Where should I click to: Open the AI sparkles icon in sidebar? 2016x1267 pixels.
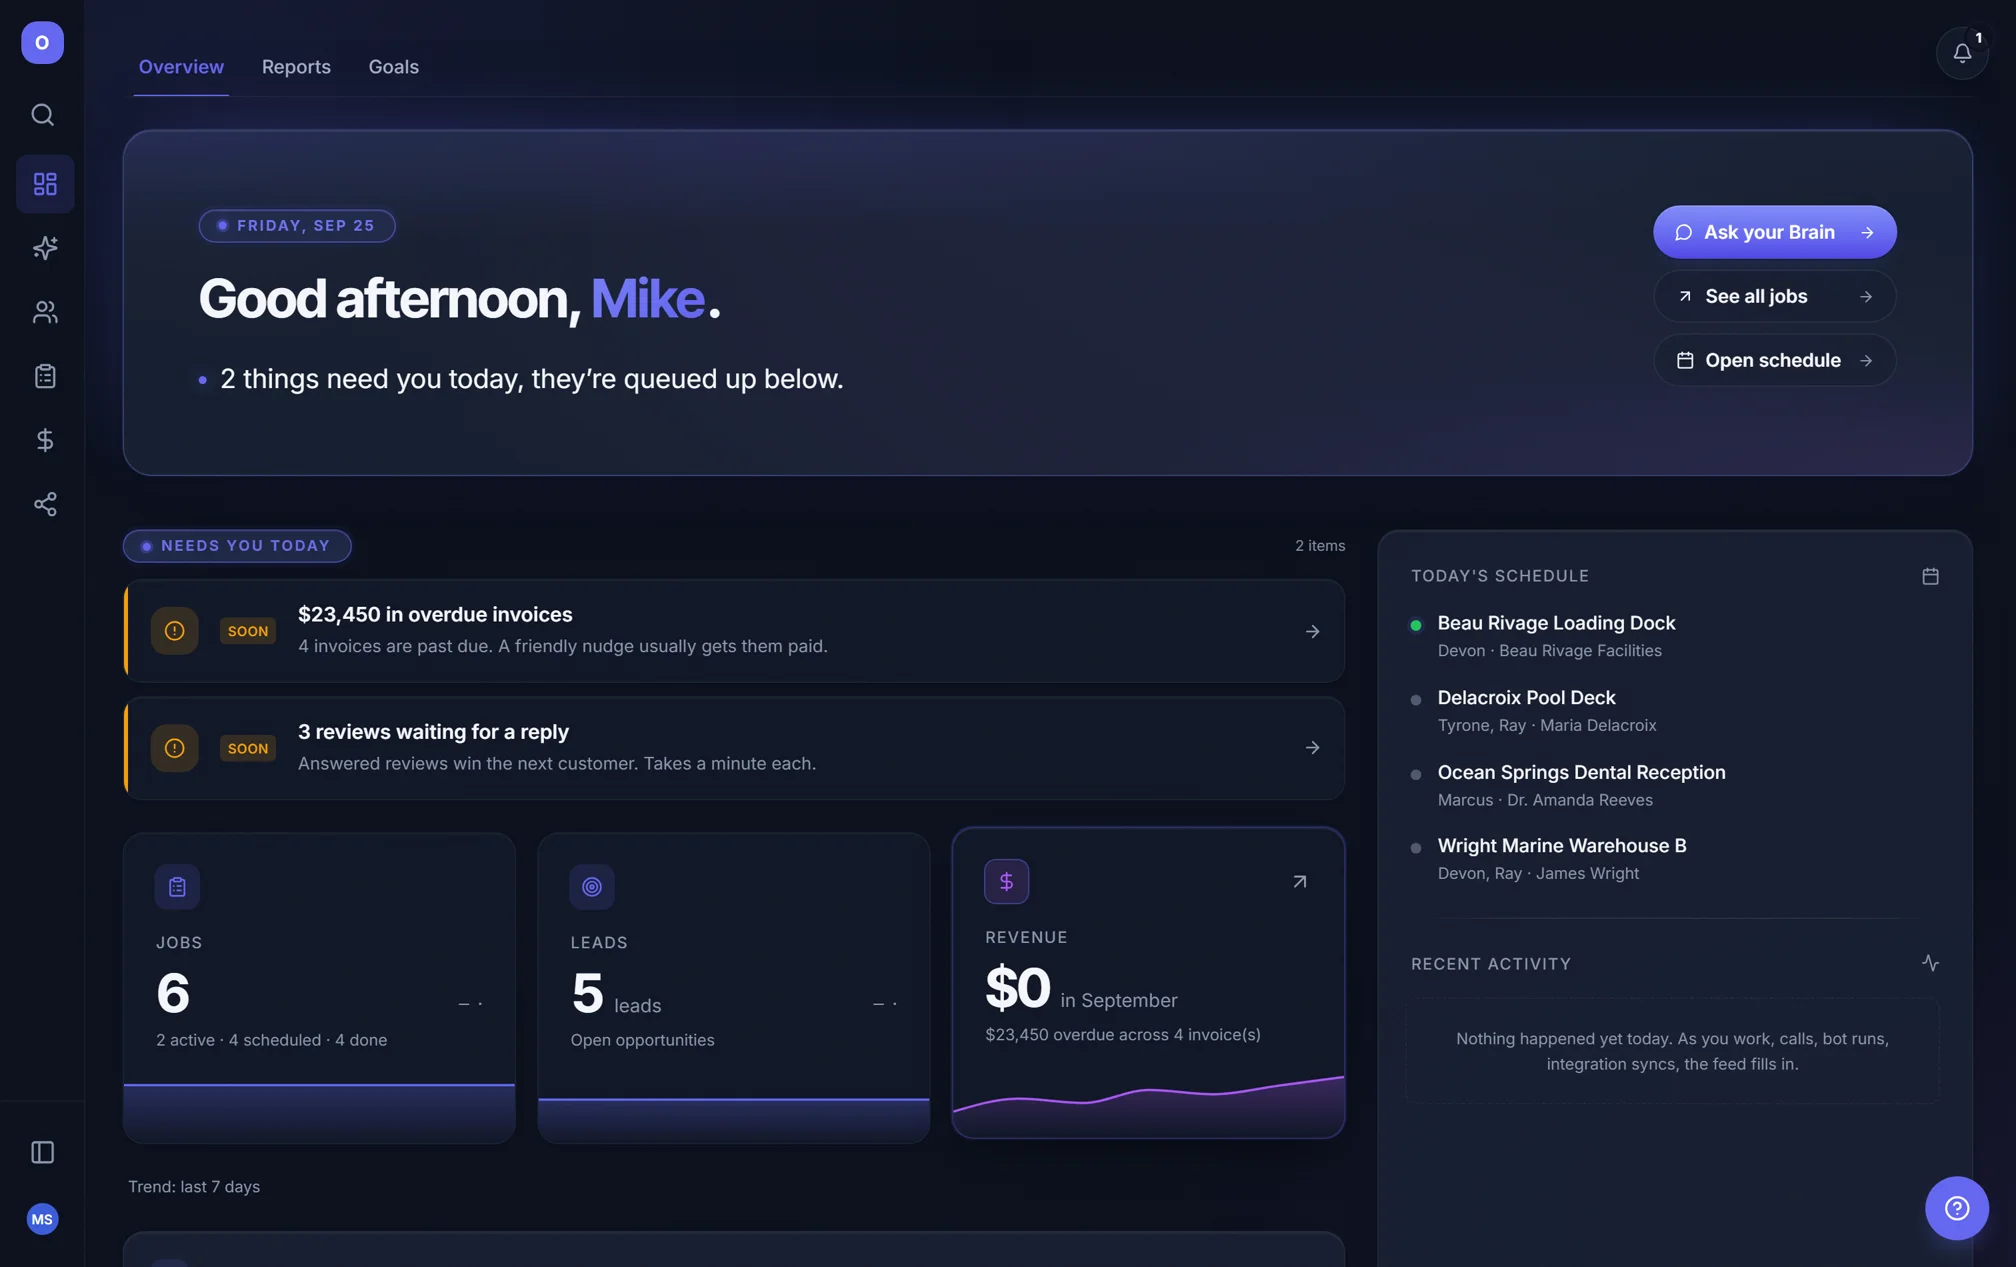[x=45, y=248]
